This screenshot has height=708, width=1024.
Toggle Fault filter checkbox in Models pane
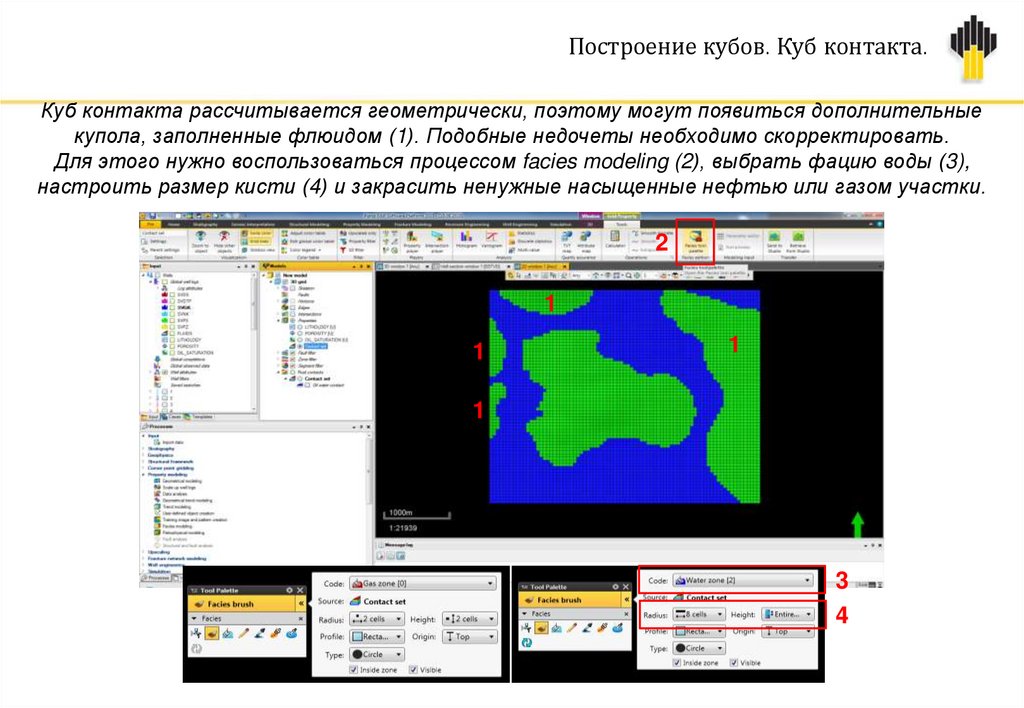pos(293,353)
